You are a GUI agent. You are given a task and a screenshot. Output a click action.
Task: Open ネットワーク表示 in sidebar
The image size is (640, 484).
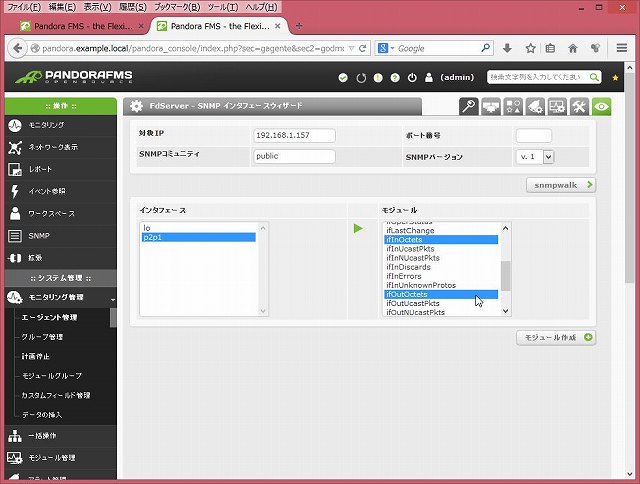(60, 147)
